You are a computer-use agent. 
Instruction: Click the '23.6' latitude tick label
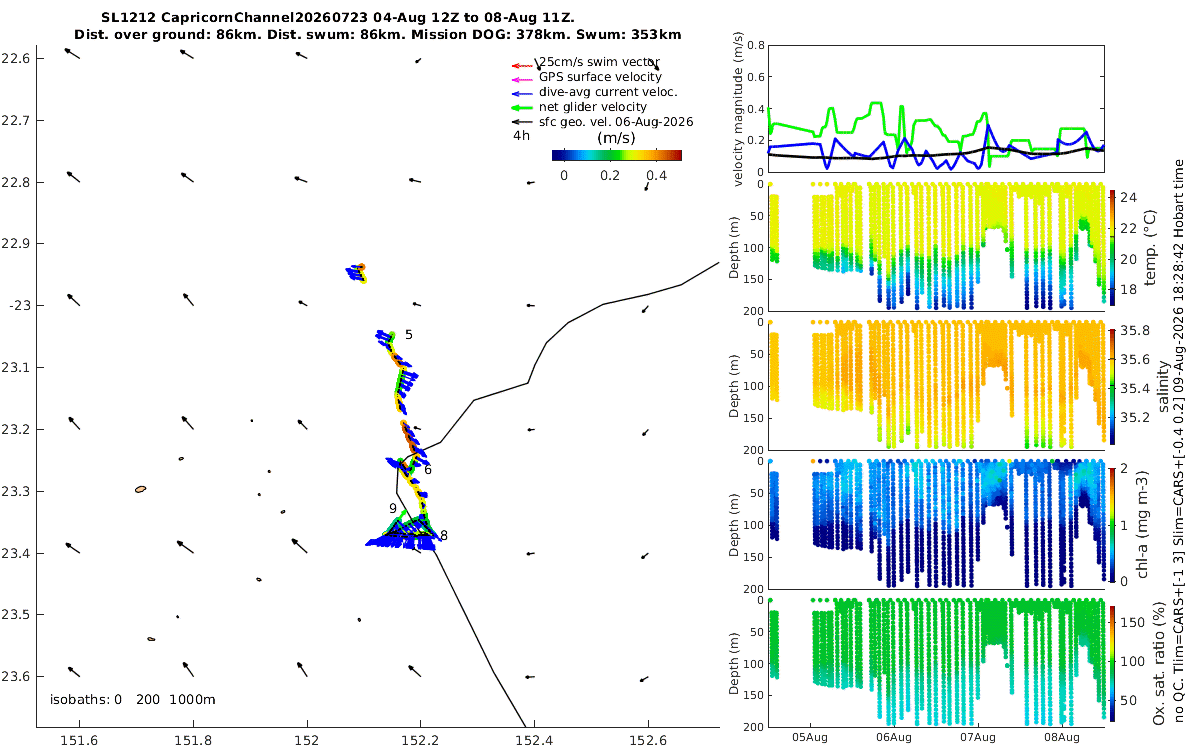click(x=16, y=676)
